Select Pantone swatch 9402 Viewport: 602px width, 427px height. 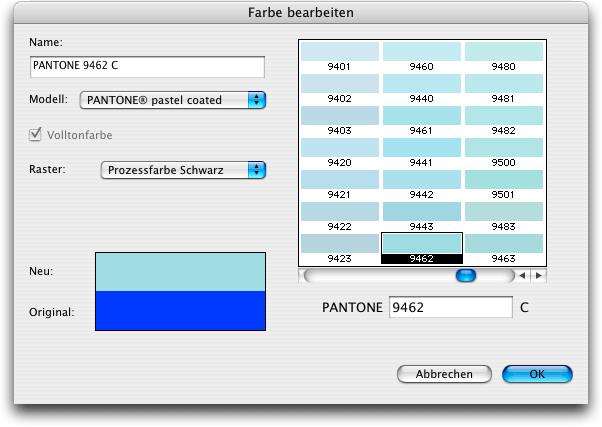point(339,89)
